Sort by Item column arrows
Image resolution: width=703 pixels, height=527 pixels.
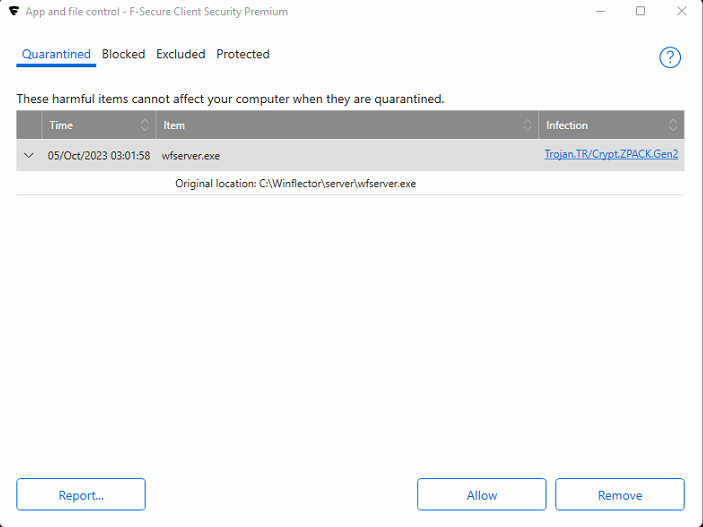tap(527, 125)
